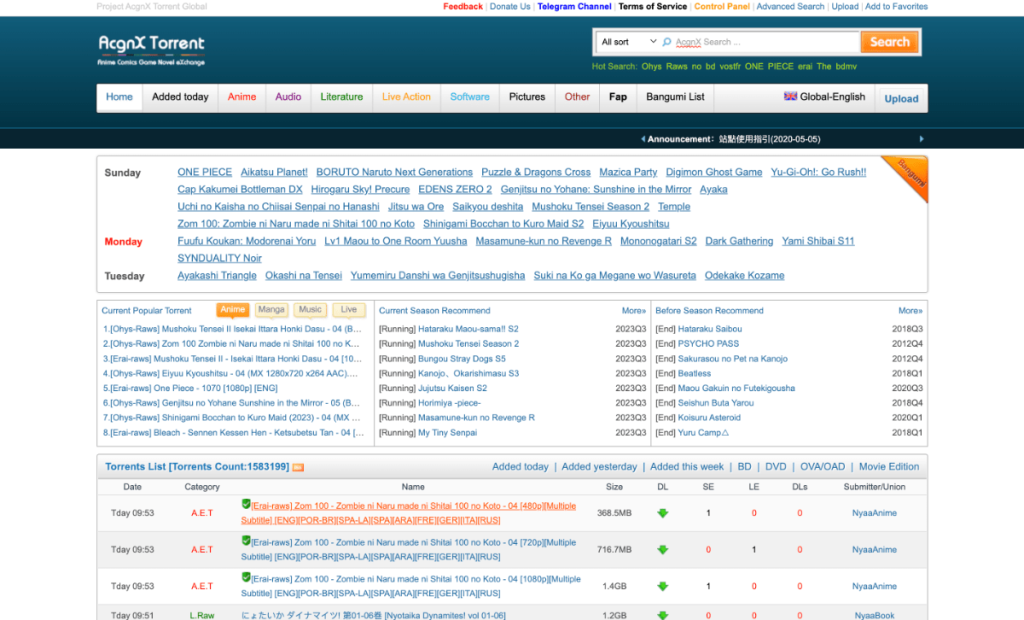Open the Audio navigation tab
Image resolution: width=1024 pixels, height=620 pixels.
coord(288,97)
